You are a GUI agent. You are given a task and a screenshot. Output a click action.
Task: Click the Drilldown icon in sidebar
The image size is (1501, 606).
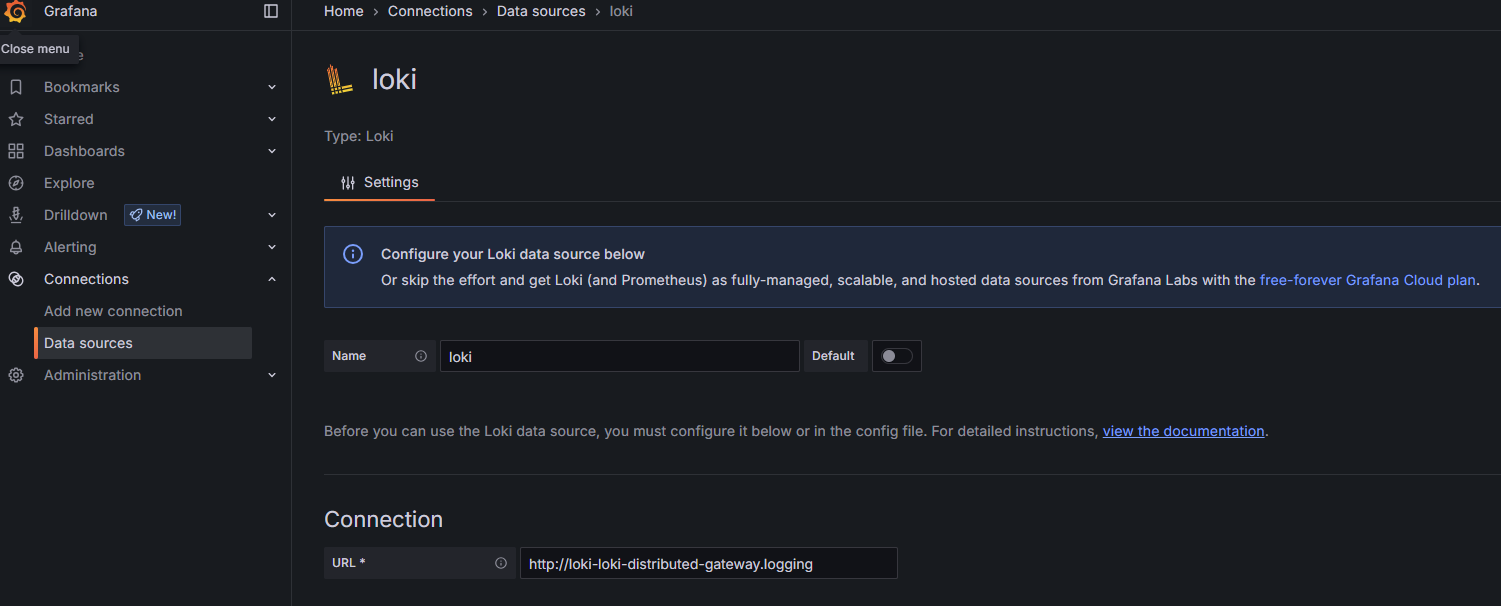(16, 215)
